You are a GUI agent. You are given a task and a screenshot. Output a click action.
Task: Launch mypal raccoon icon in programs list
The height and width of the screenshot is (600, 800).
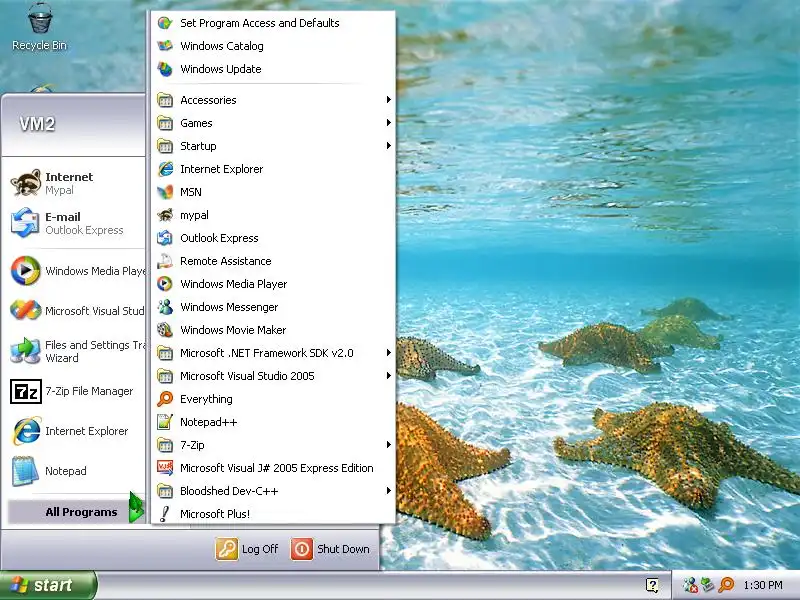pyautogui.click(x=165, y=215)
